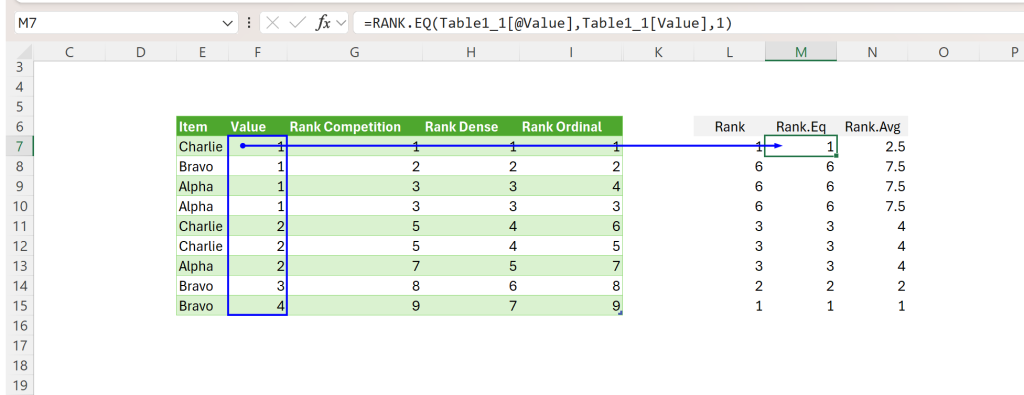The image size is (1024, 395).
Task: Select Rank.Eq cell 6 in row 8
Action: click(801, 166)
